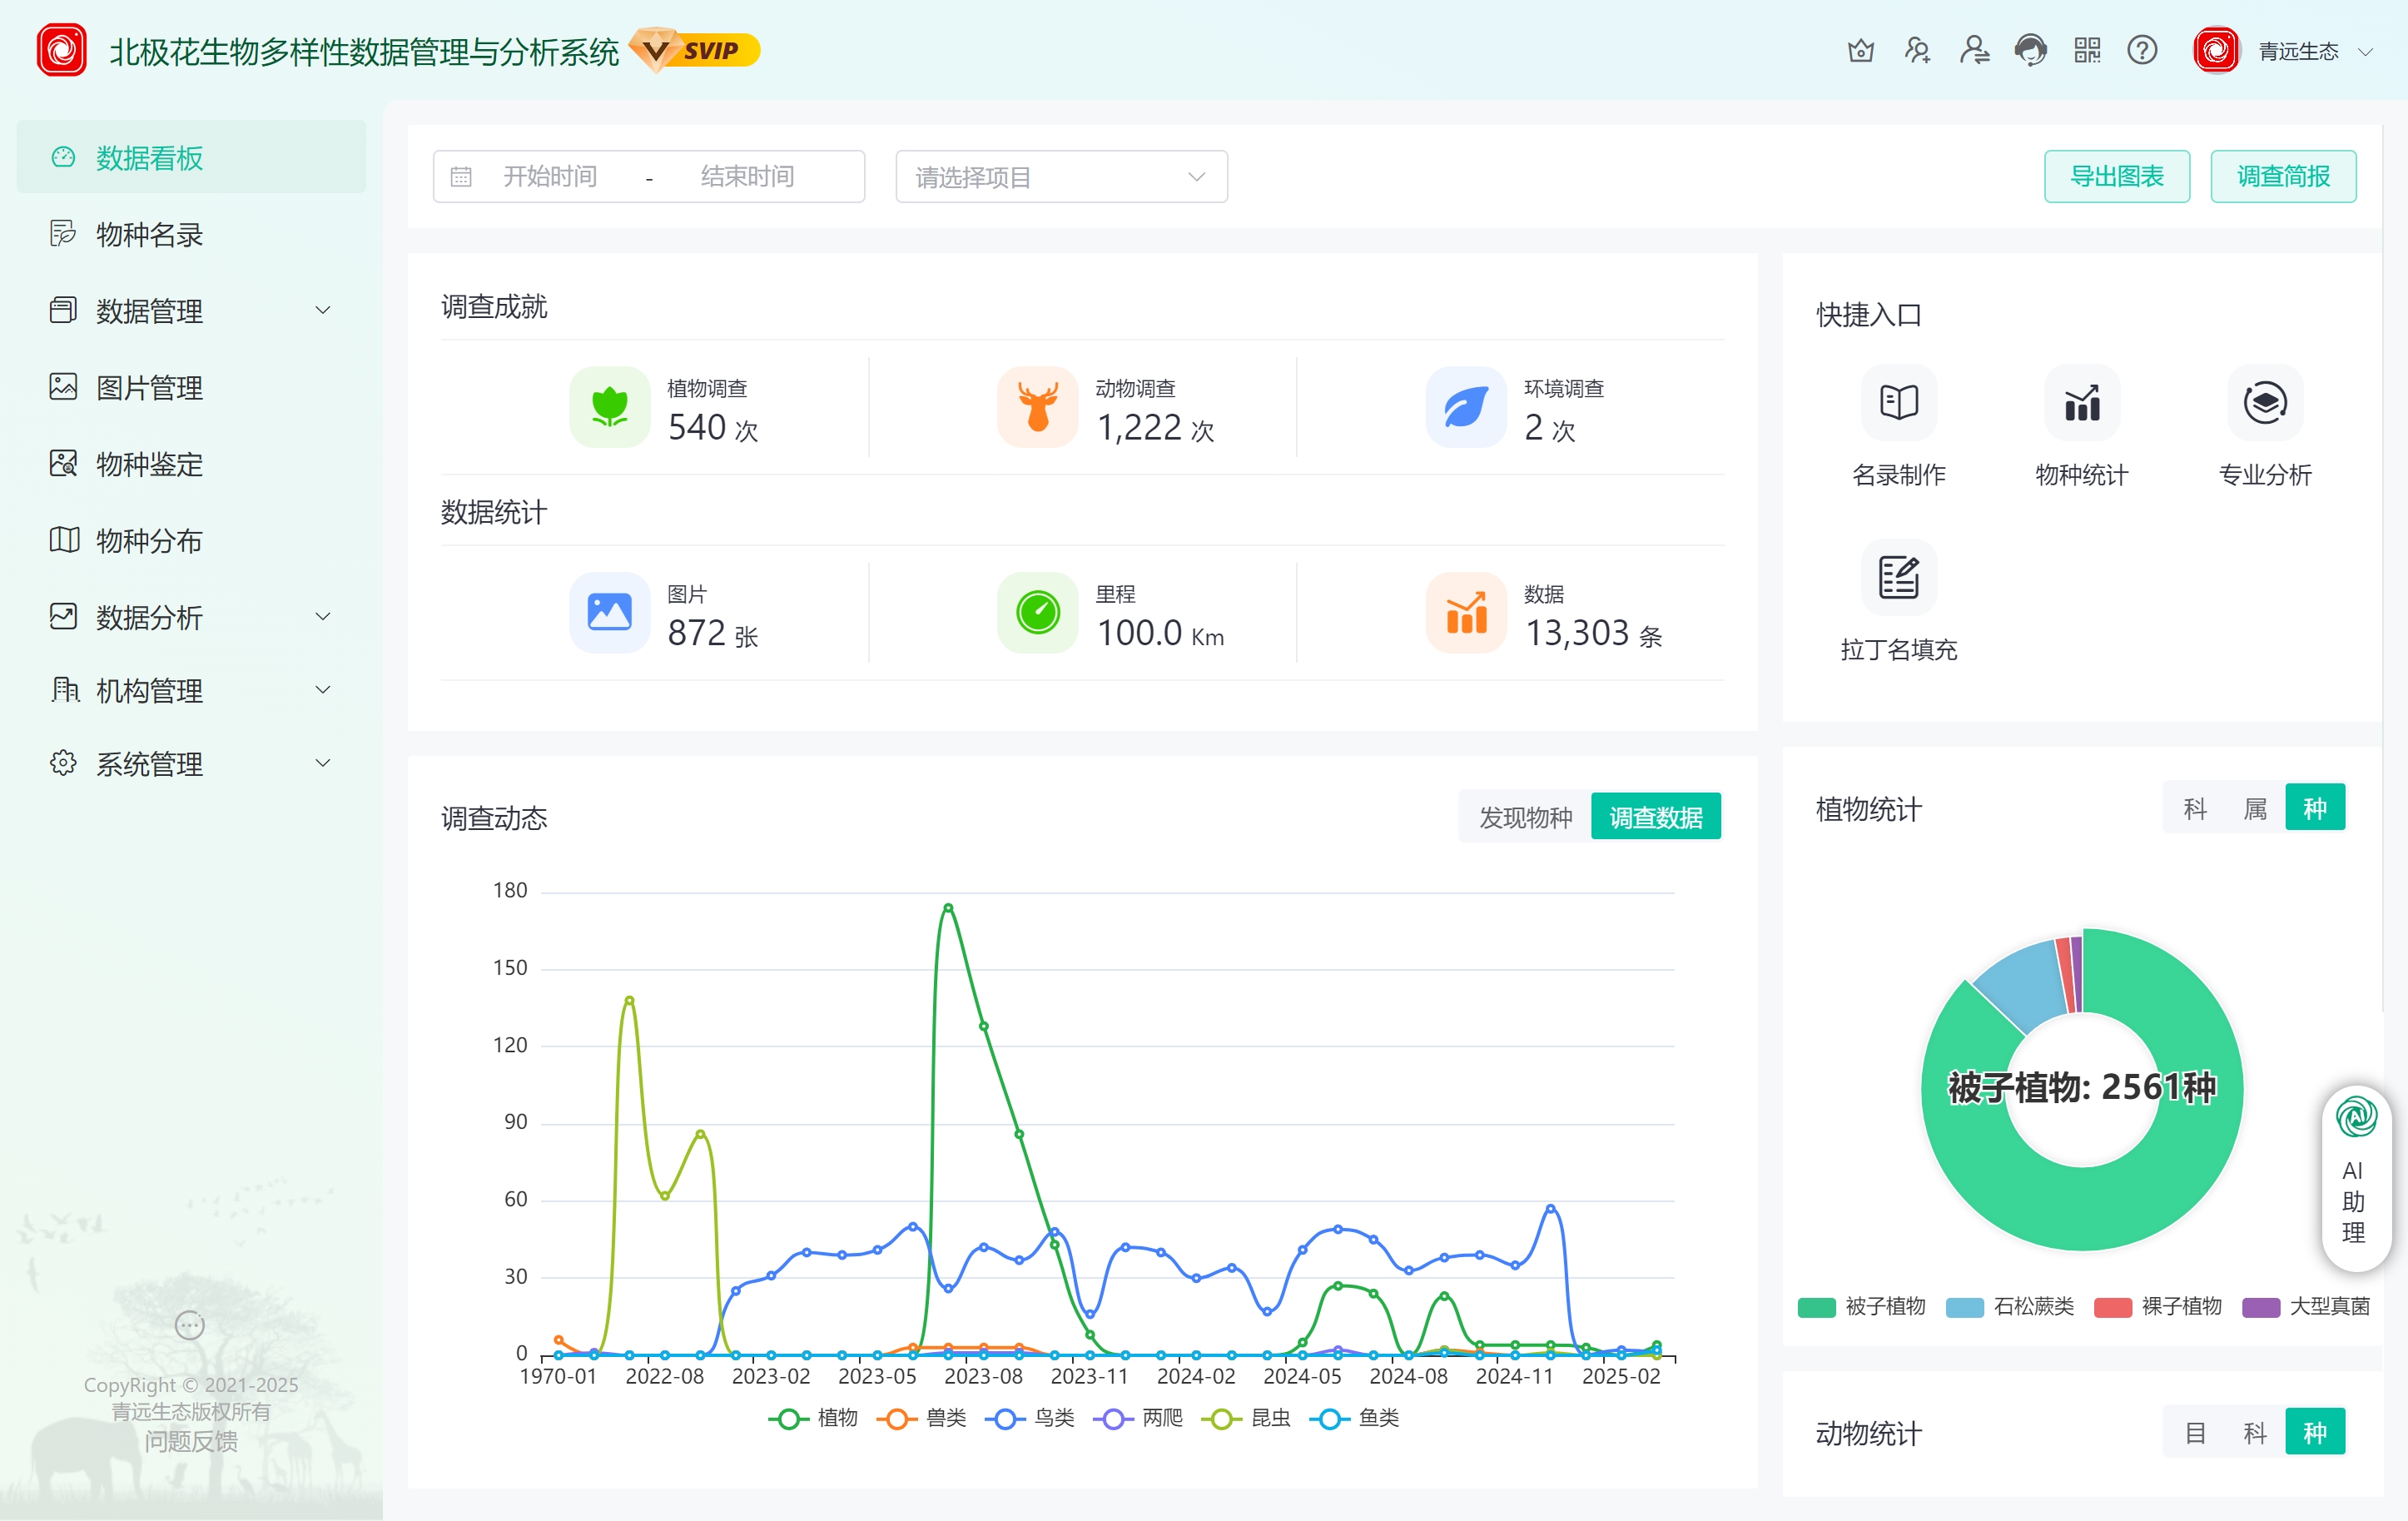2408x1521 pixels.
Task: Open 数据看板 in sidebar
Action: point(191,158)
